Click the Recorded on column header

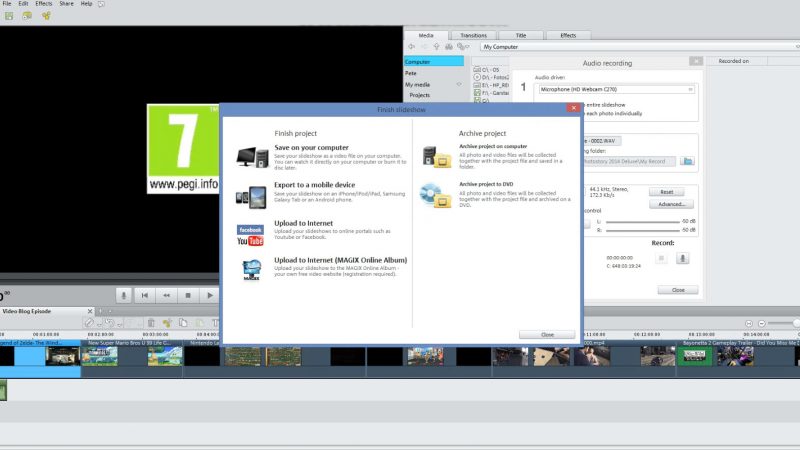[x=734, y=61]
